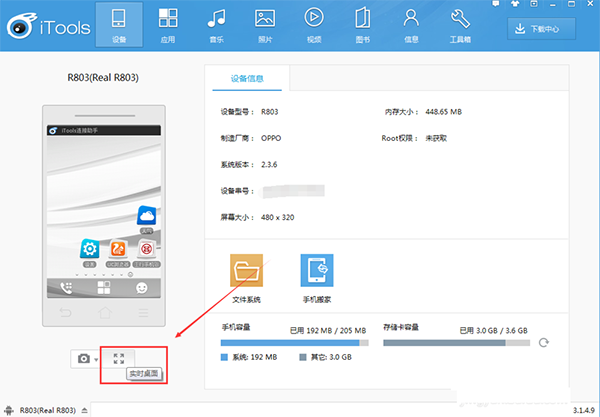The width and height of the screenshot is (600, 417).
Task: Switch to the 应用 (Apps) section
Action: [169, 26]
